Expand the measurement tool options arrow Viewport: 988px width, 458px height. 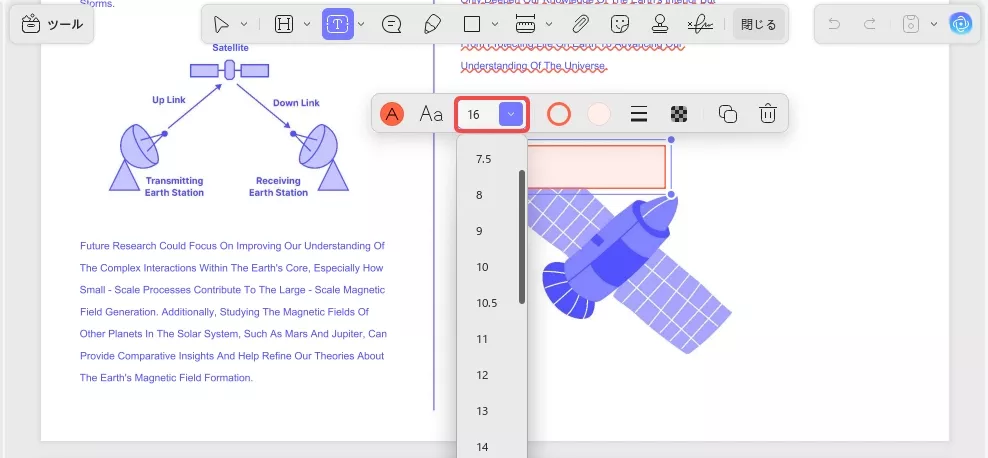point(549,25)
